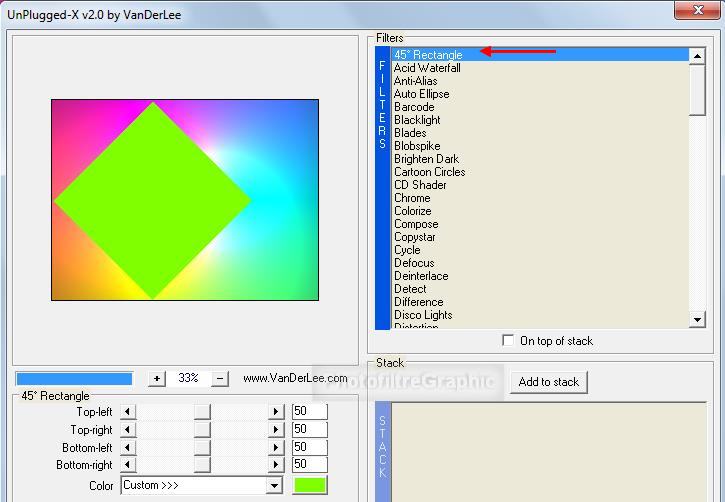Pick the Blacklight filter
The image size is (725, 502).
[417, 120]
